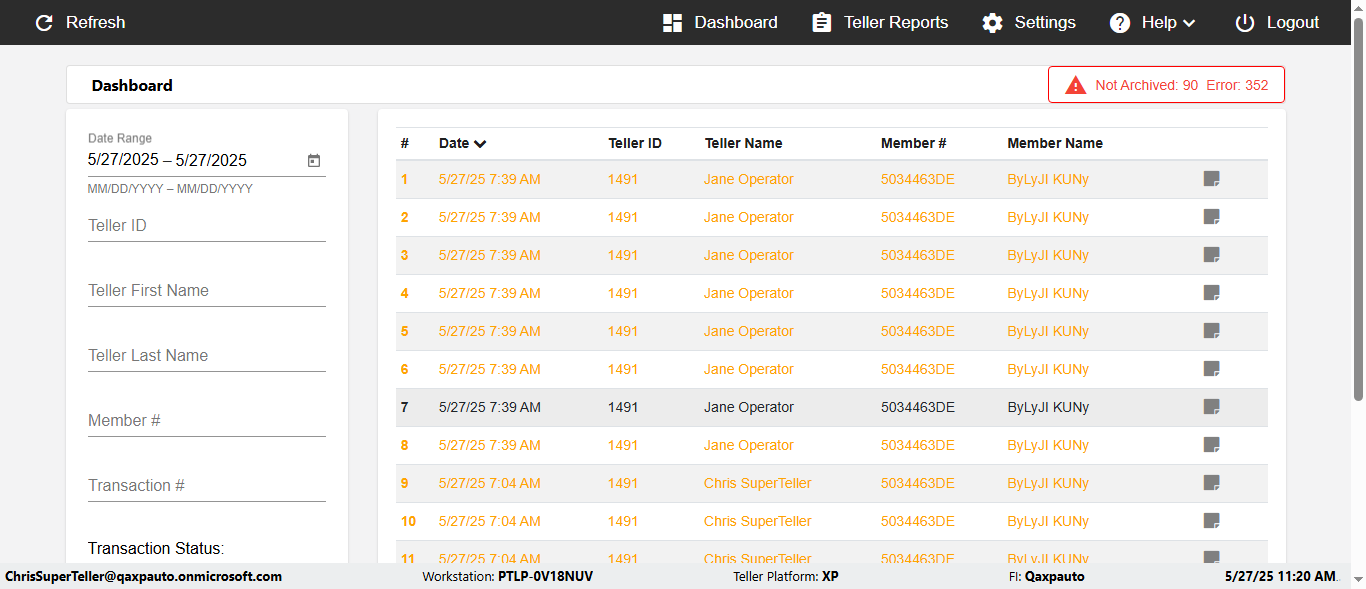The width and height of the screenshot is (1366, 589).
Task: Open Settings using the gear icon
Action: pyautogui.click(x=992, y=22)
